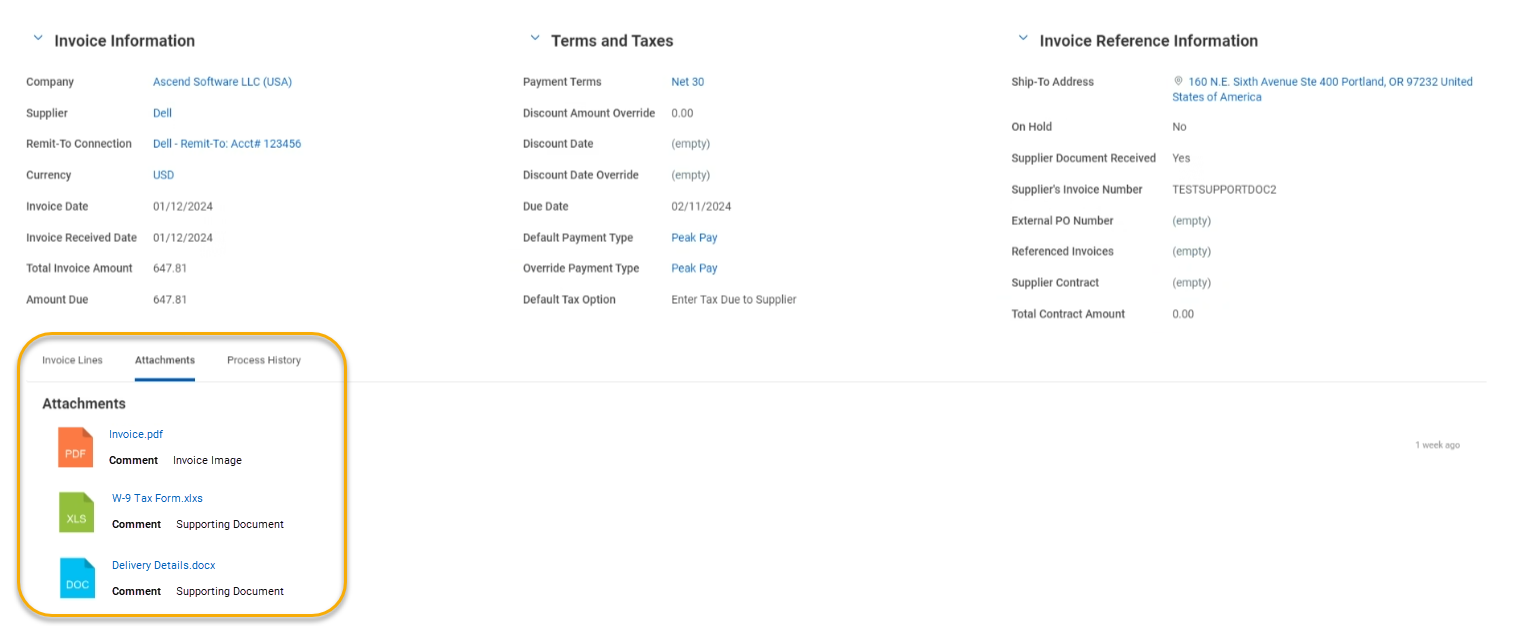Open the green XLS file icon
Image resolution: width=1513 pixels, height=626 pixels.
click(77, 512)
